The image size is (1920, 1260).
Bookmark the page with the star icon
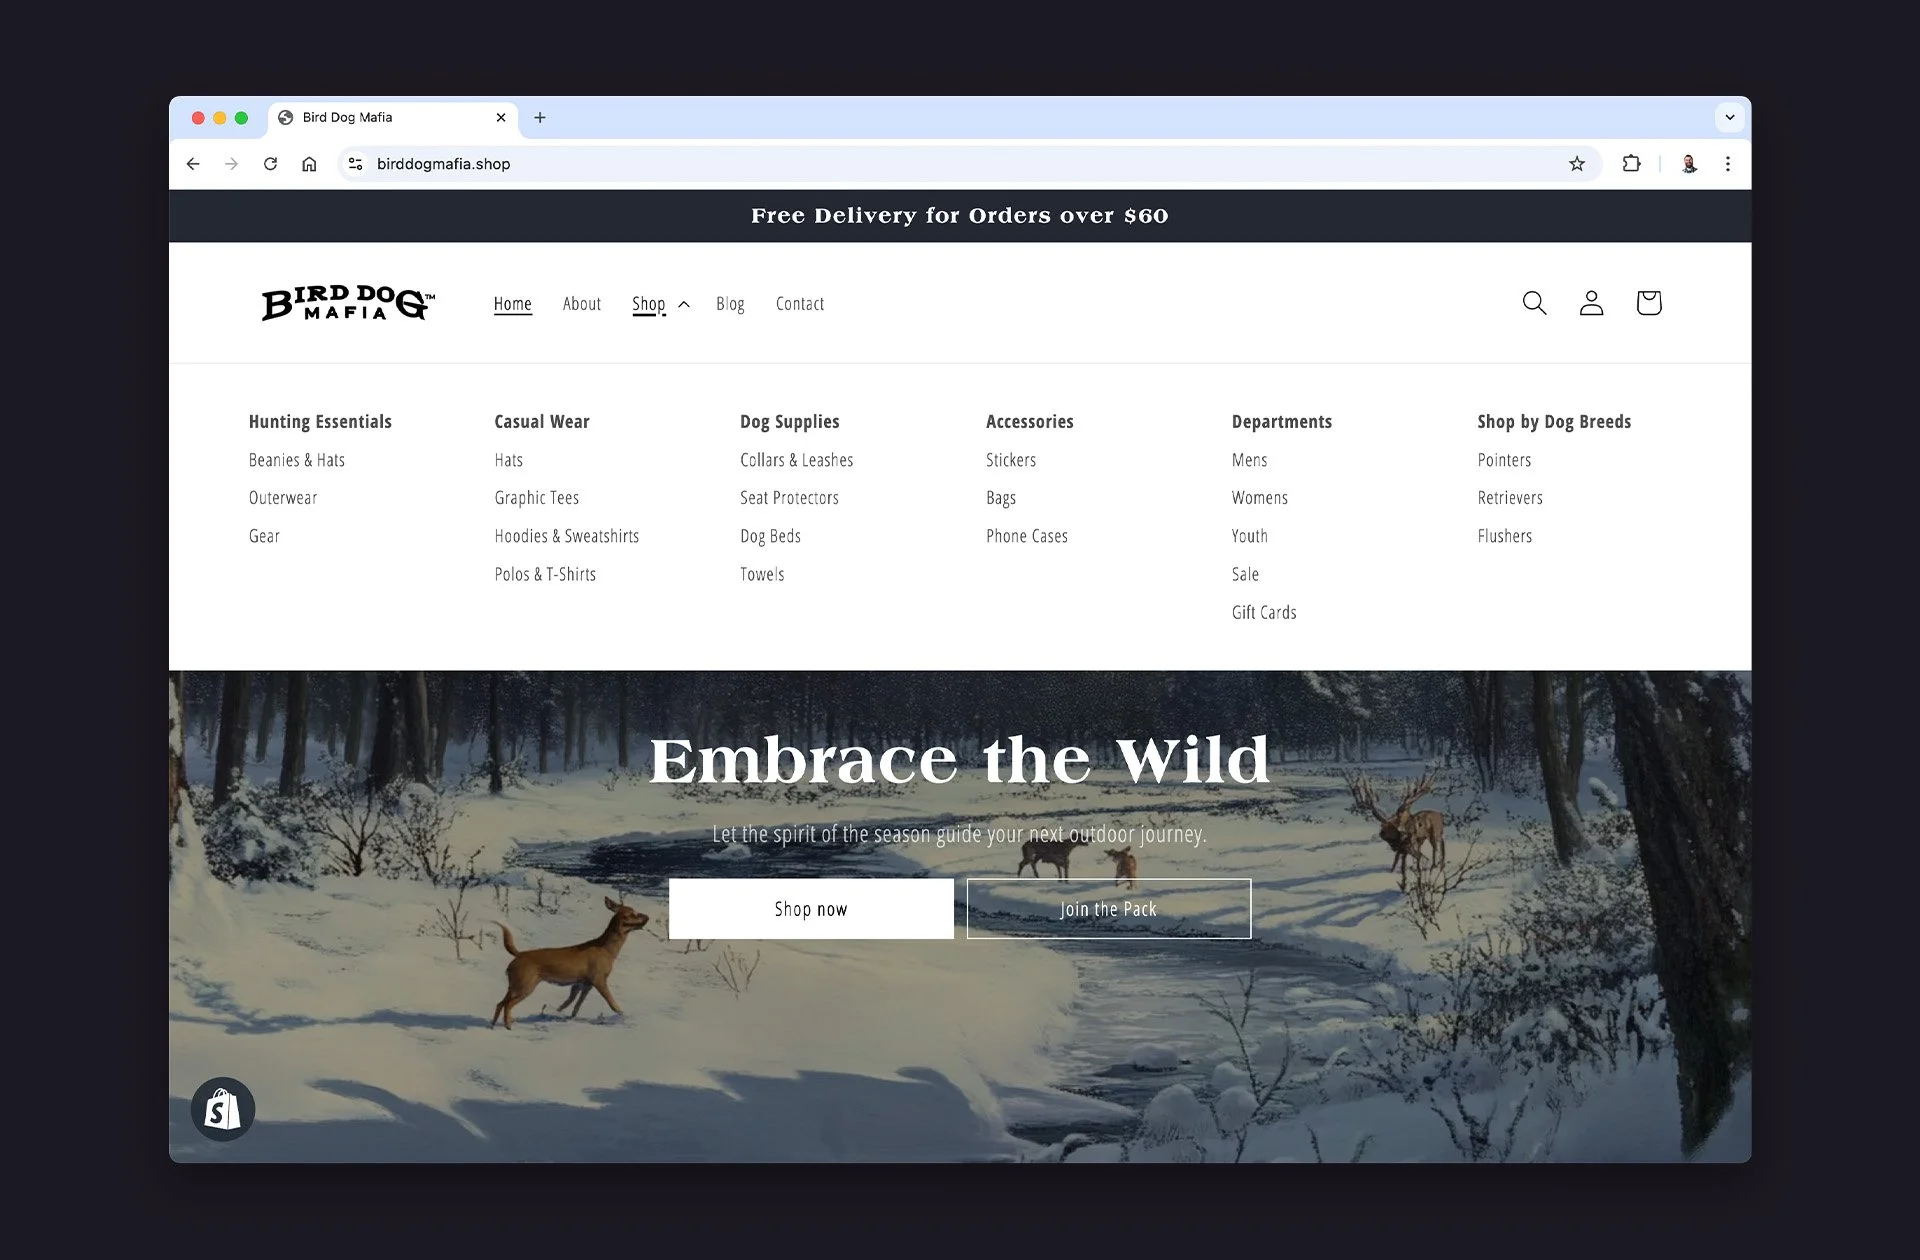(1577, 164)
